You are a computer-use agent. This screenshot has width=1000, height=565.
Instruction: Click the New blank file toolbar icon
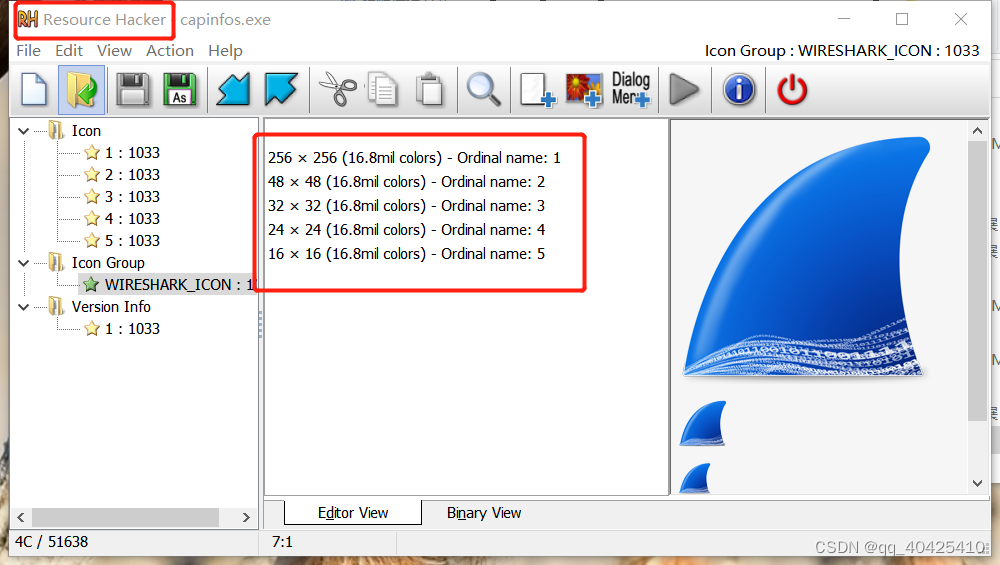pyautogui.click(x=33, y=89)
